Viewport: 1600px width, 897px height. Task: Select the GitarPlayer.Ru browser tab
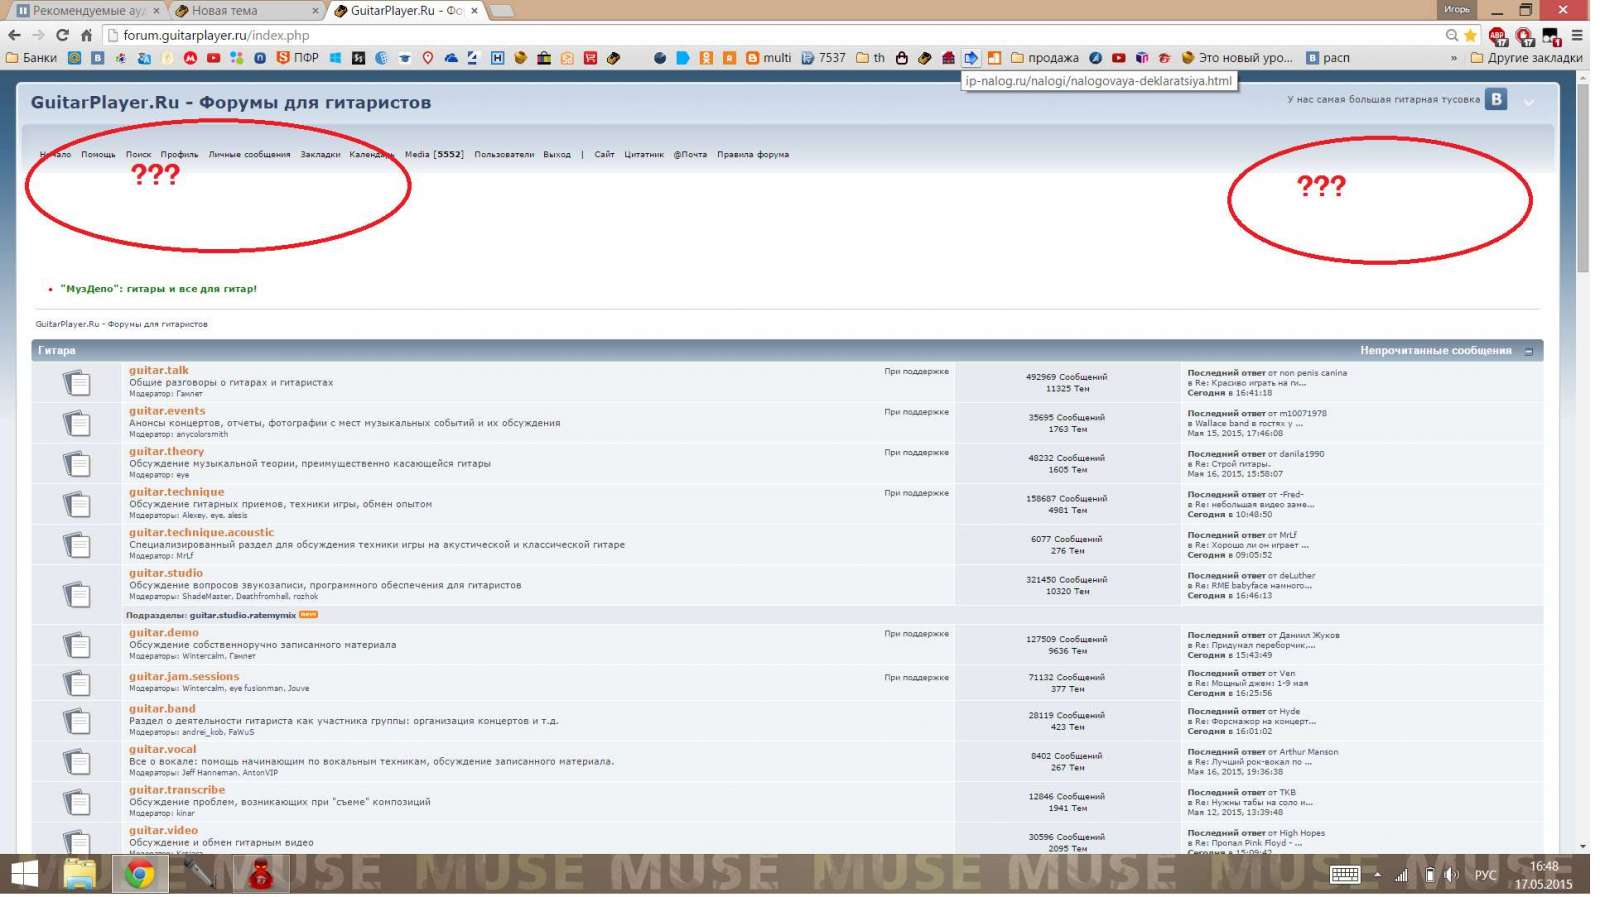tap(405, 11)
